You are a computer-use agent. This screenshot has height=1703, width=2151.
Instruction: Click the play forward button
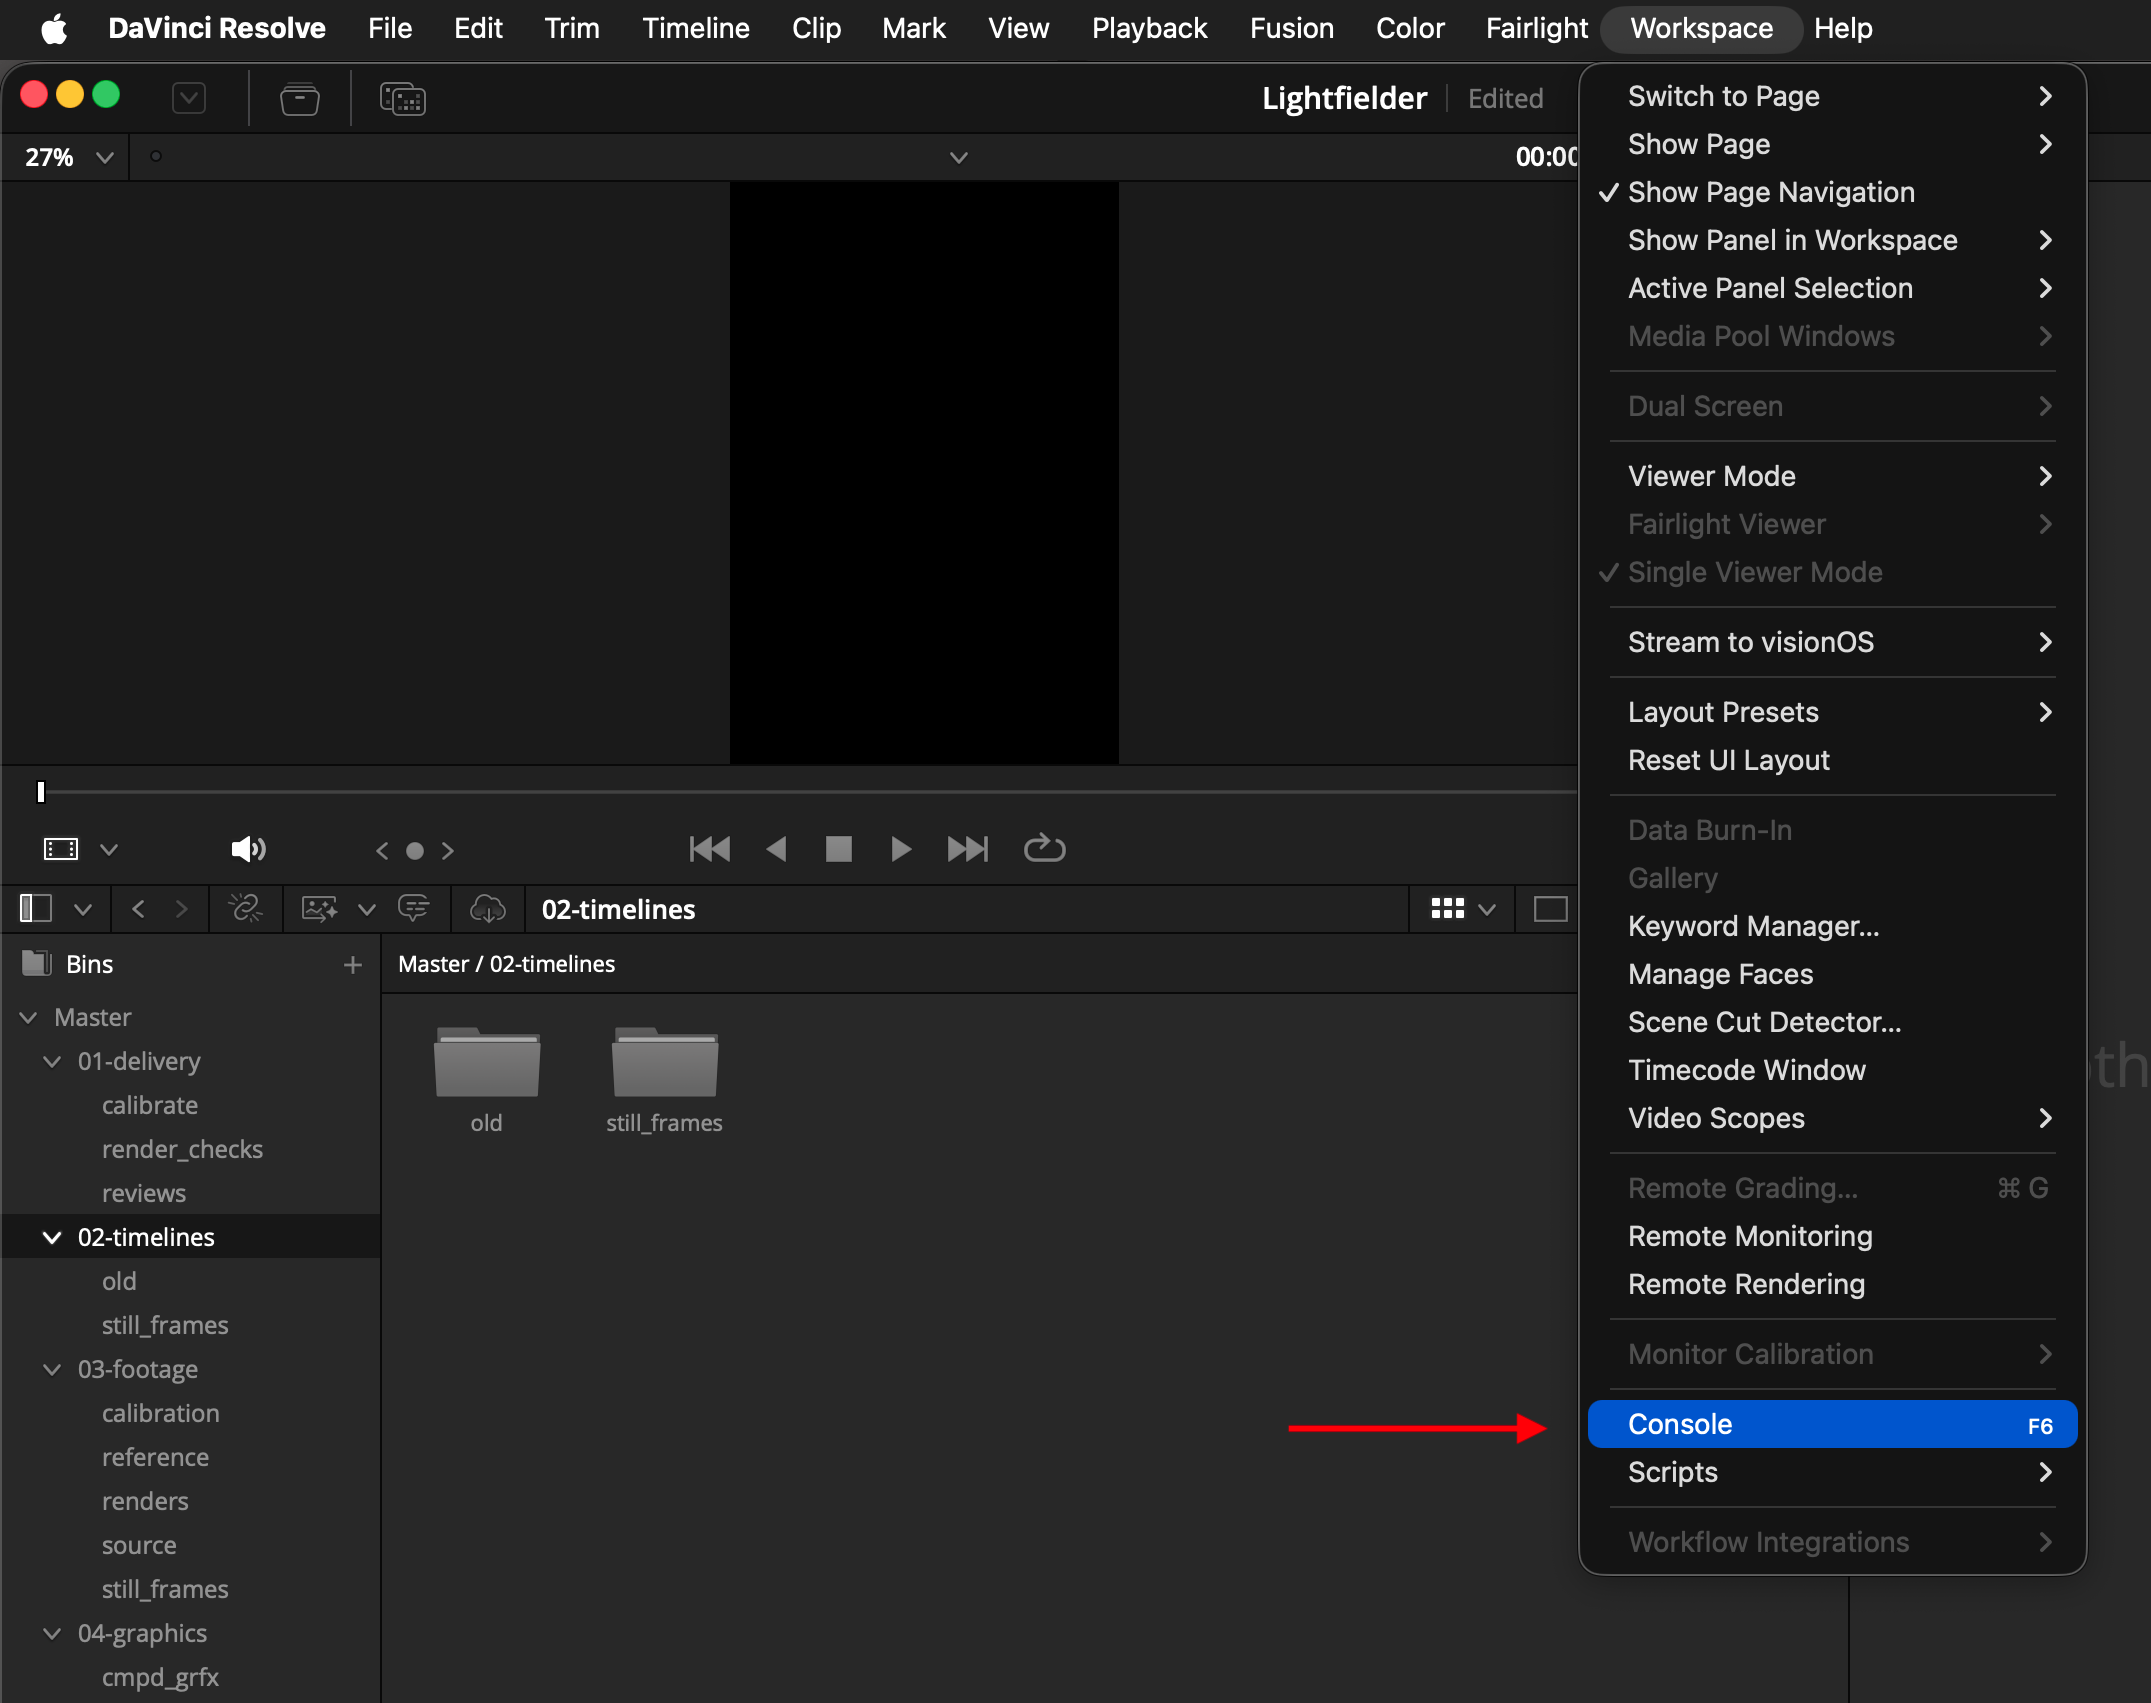tap(901, 849)
